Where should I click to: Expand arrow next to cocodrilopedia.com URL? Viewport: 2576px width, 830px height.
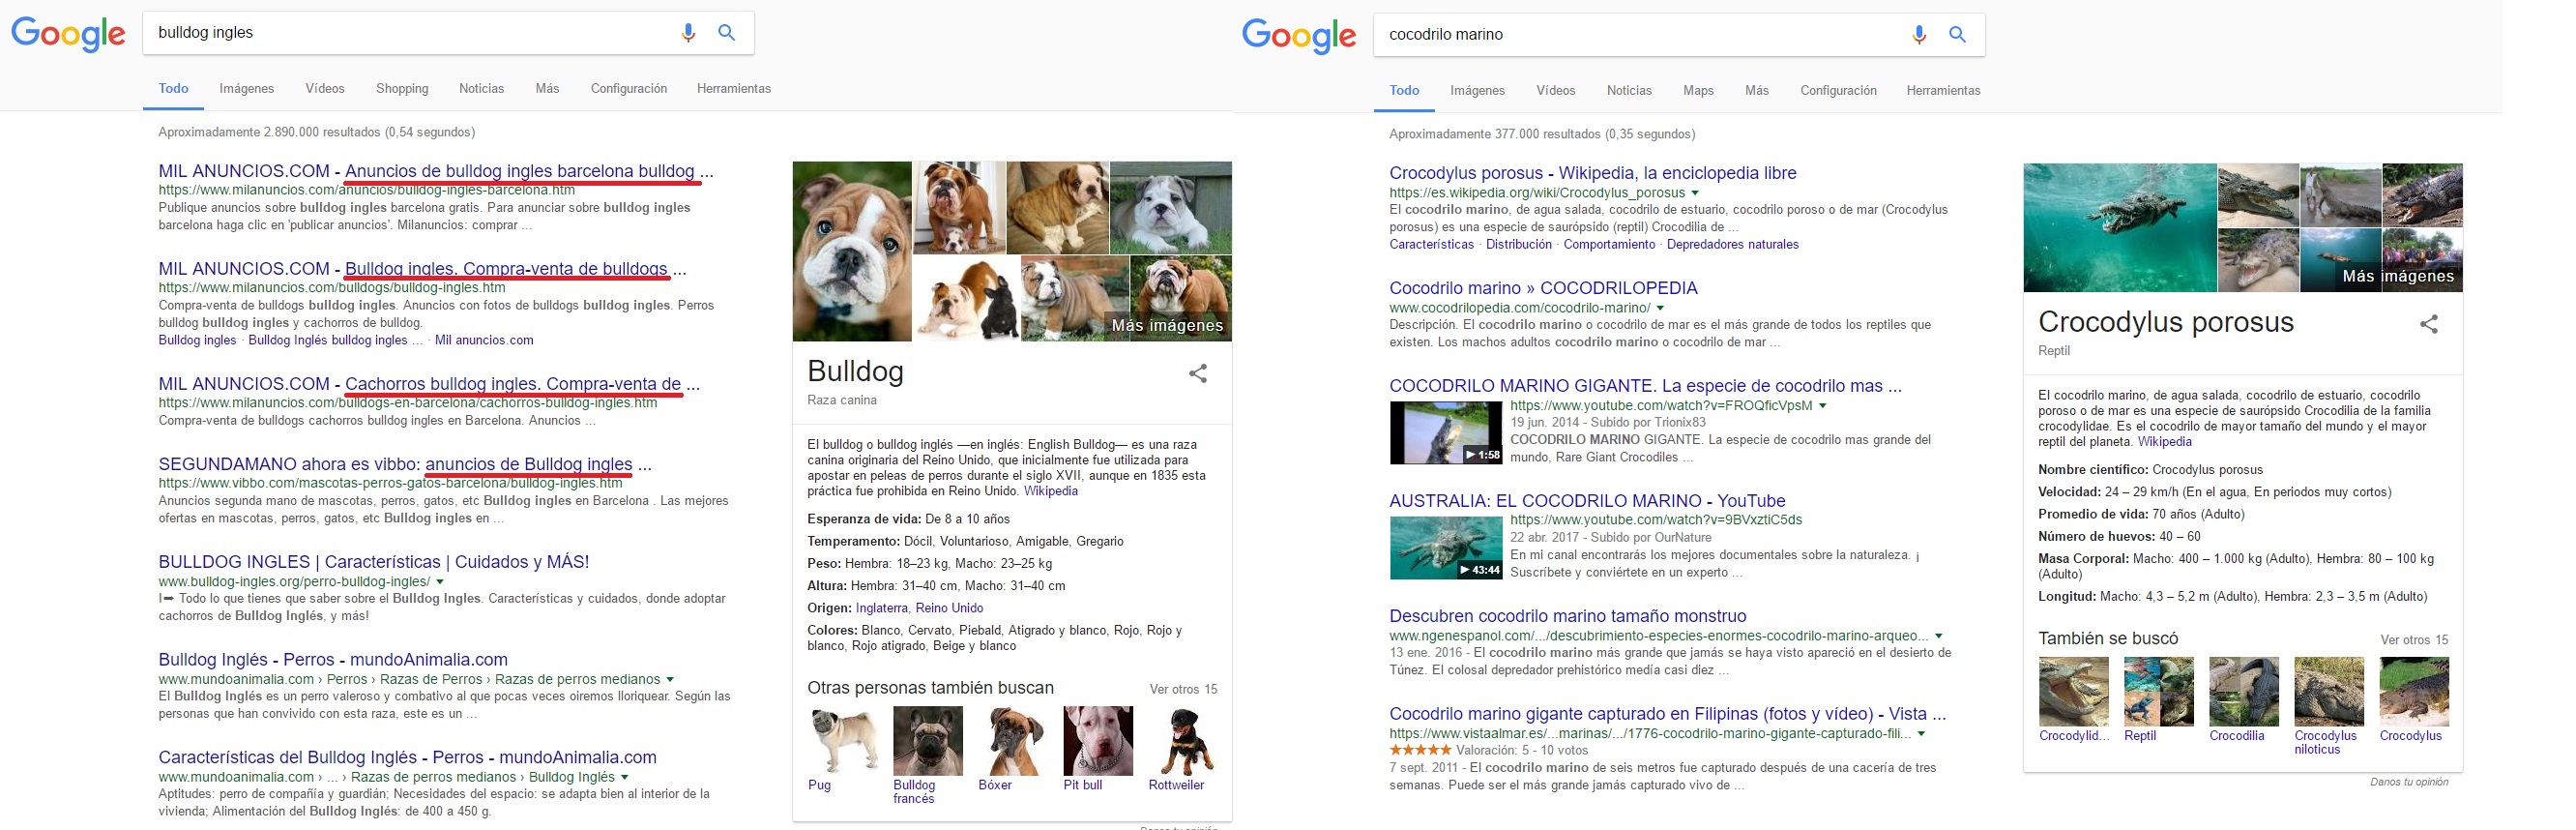pyautogui.click(x=1660, y=308)
